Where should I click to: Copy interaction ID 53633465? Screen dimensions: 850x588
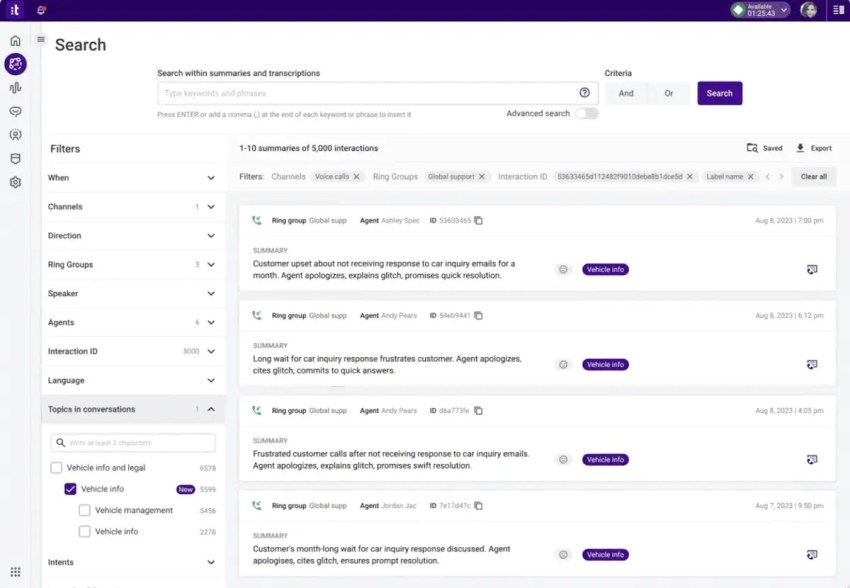pyautogui.click(x=478, y=221)
